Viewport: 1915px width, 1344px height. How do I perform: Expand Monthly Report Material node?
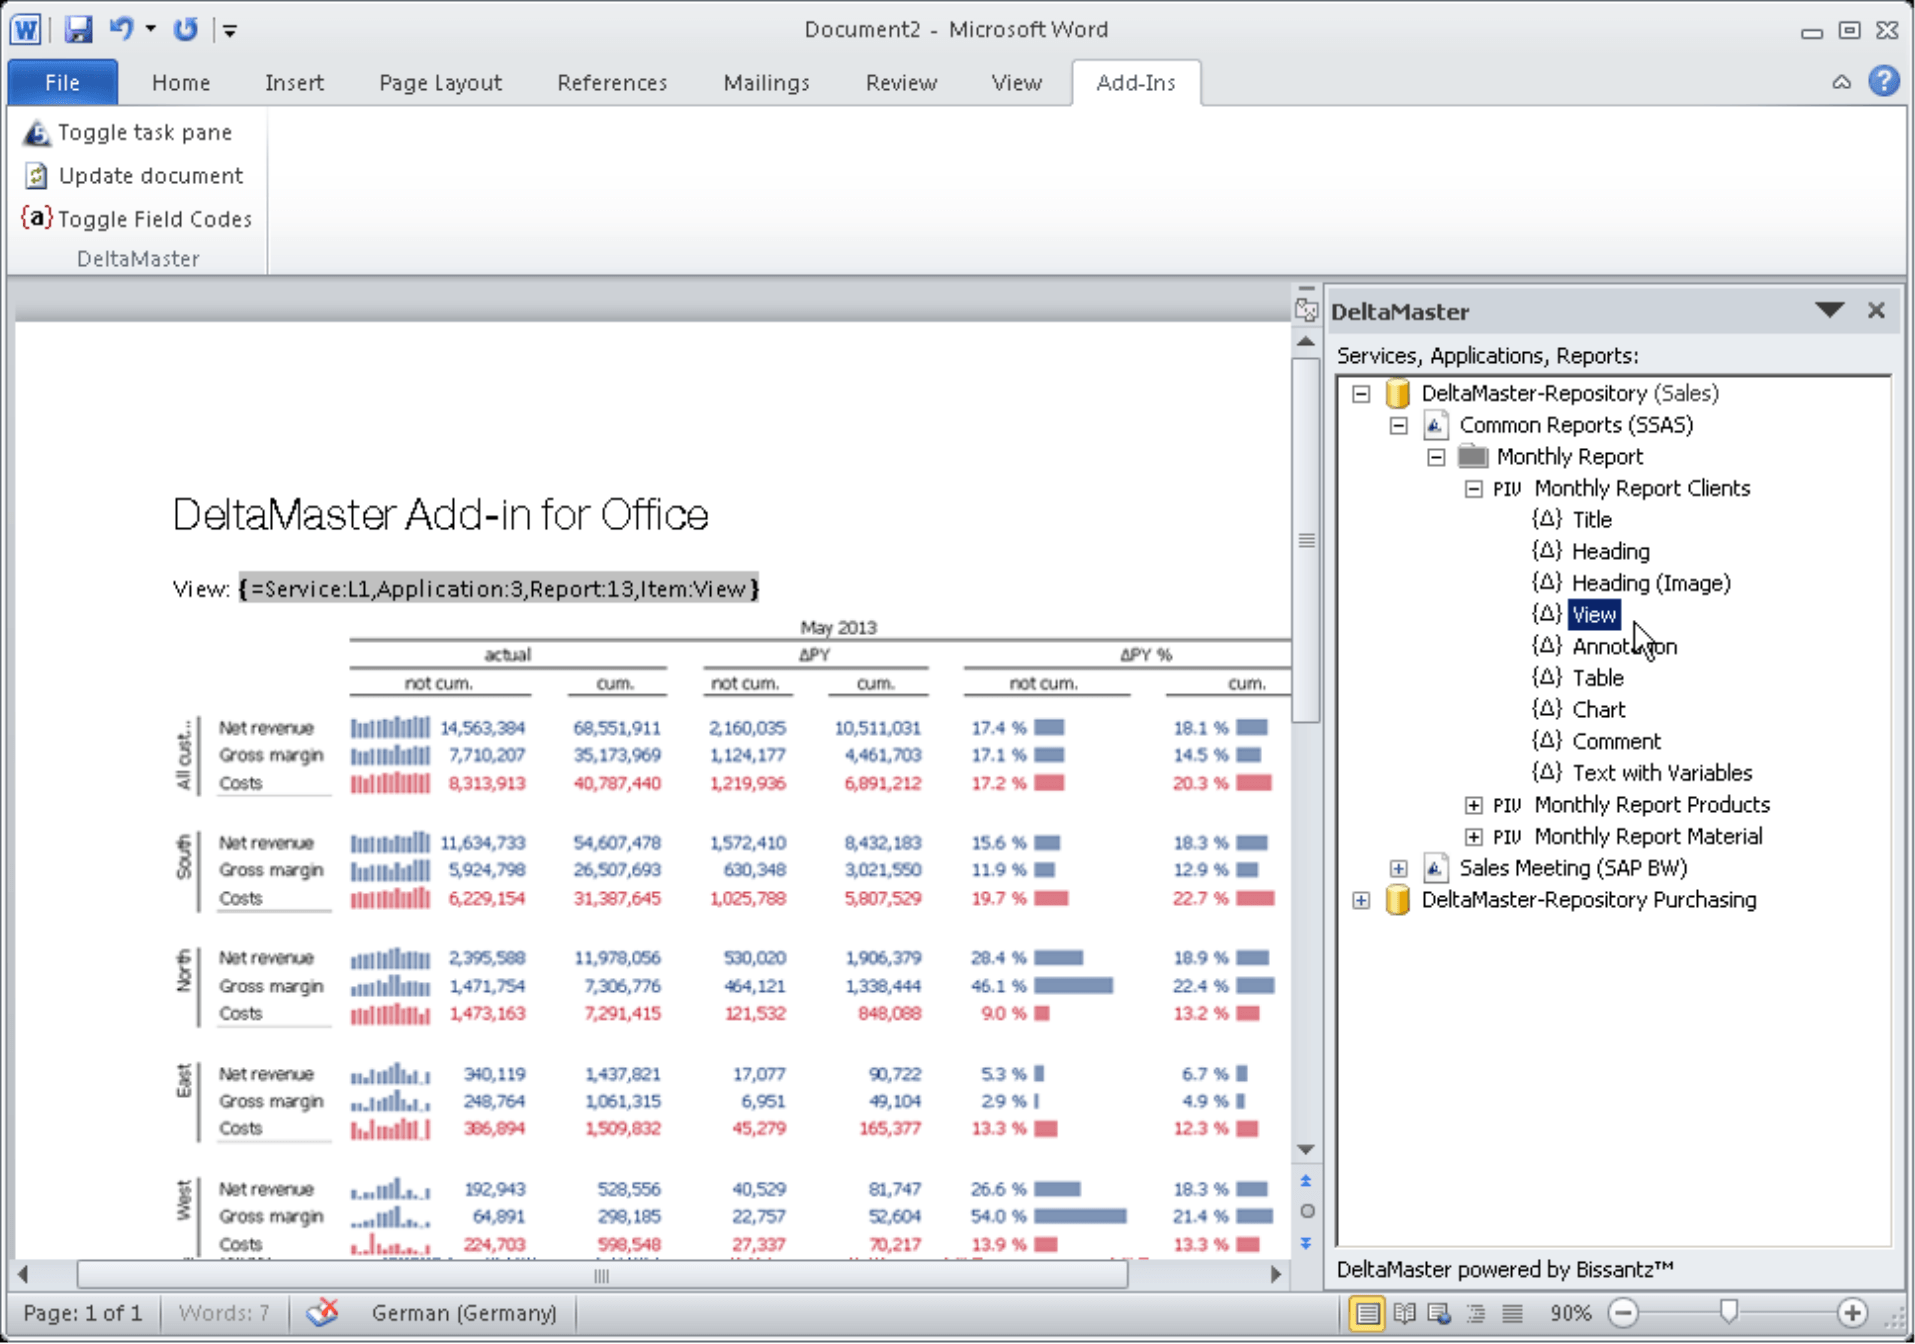point(1474,837)
